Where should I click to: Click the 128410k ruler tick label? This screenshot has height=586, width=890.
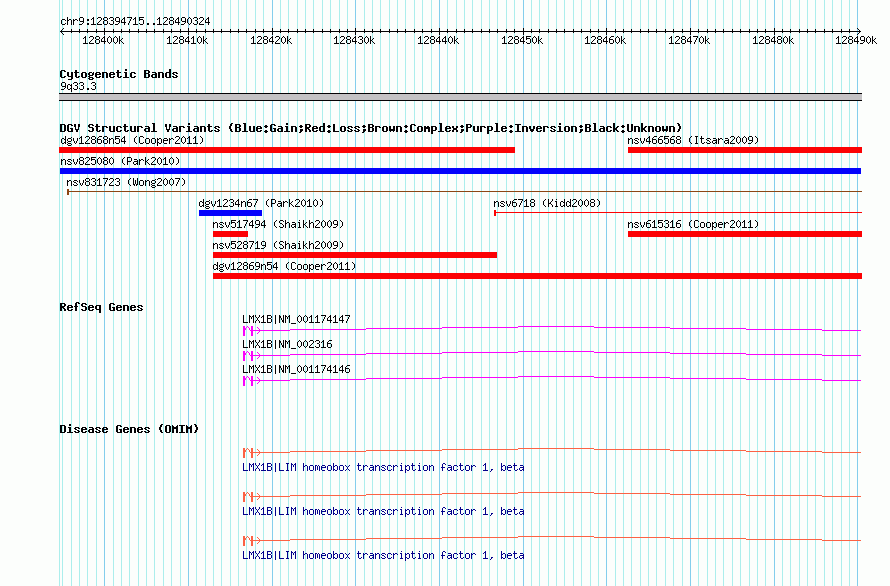tap(187, 40)
